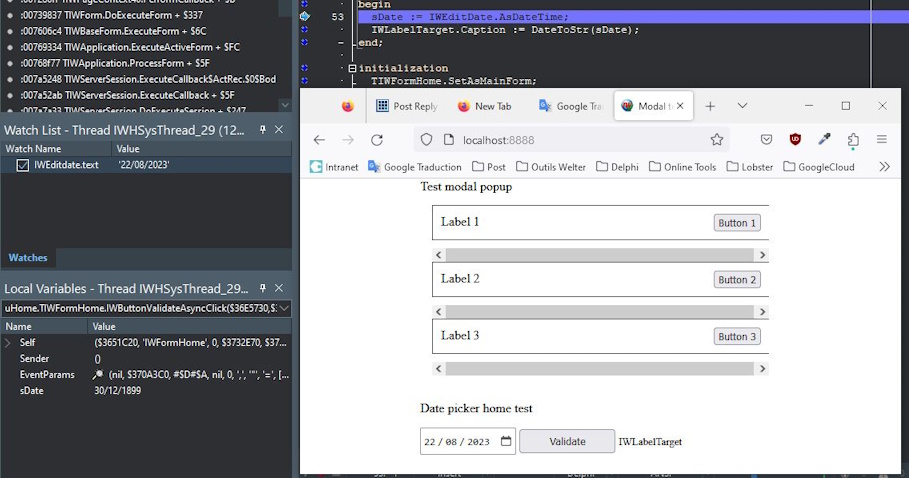This screenshot has width=909, height=478.
Task: Open new tab with plus button
Action: click(710, 106)
